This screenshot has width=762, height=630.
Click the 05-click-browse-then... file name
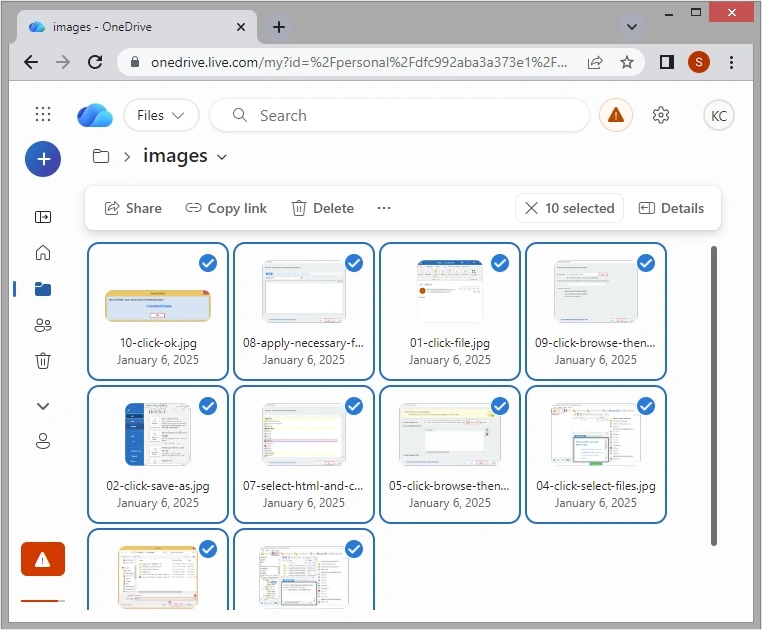(x=450, y=486)
